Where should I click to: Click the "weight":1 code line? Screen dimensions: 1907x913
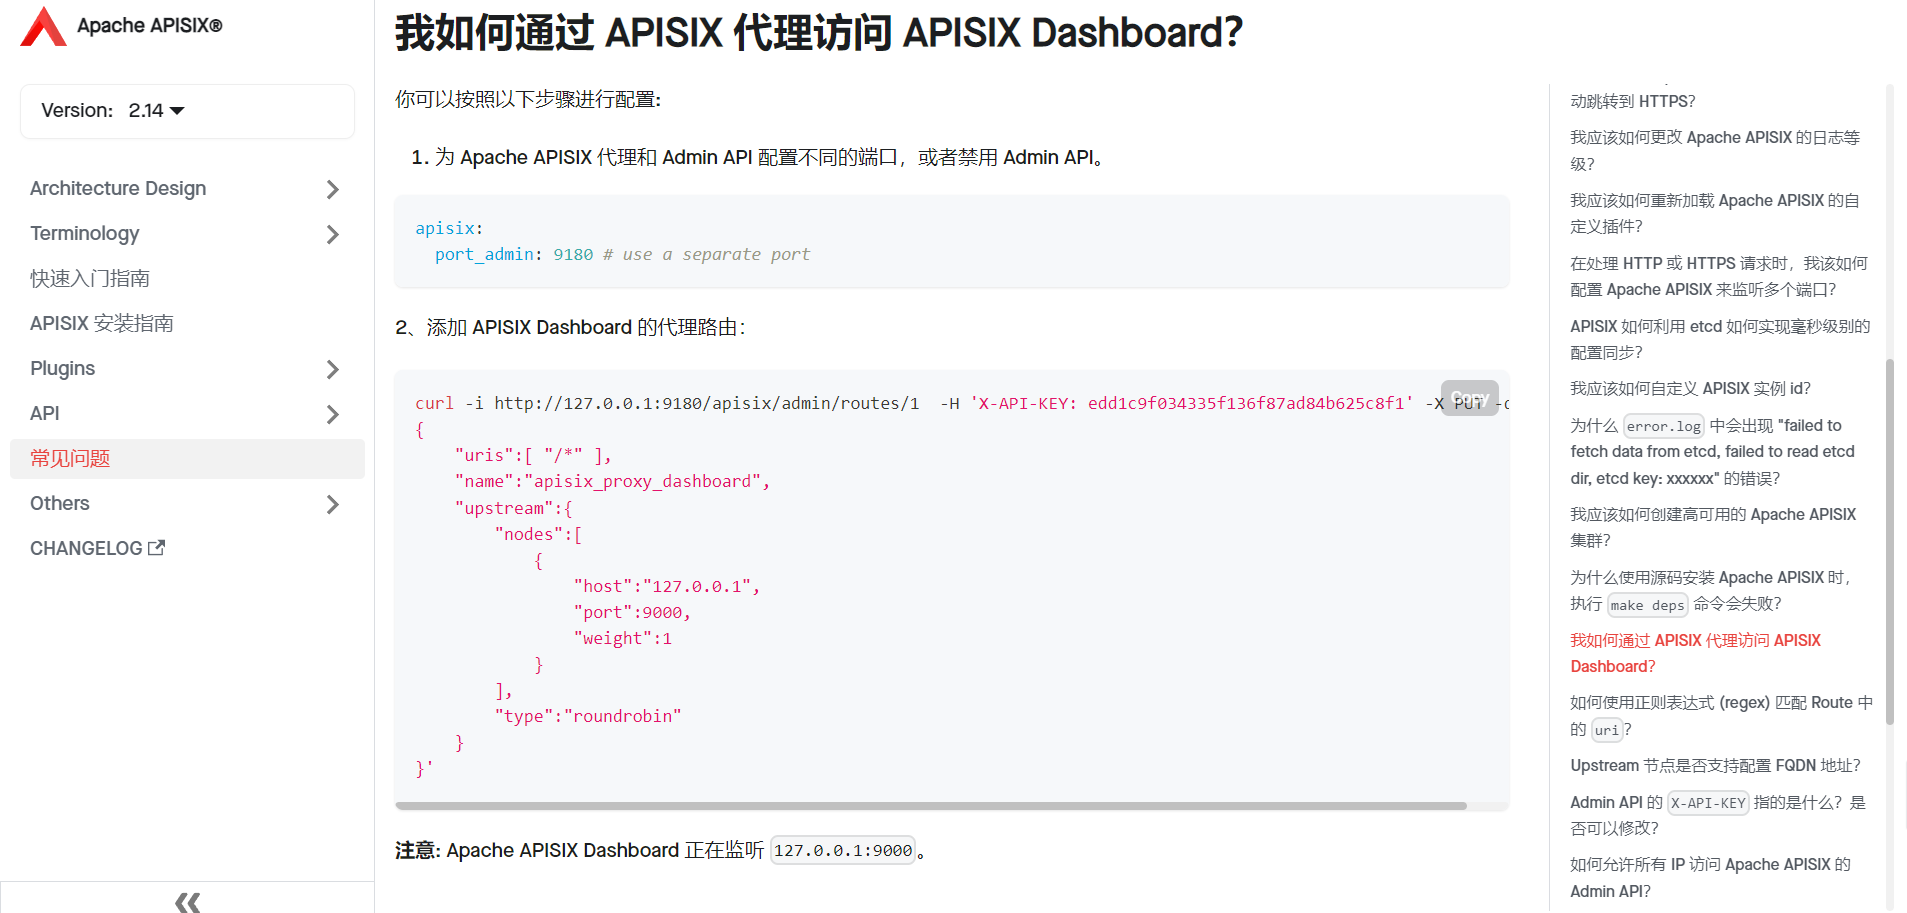pos(623,638)
